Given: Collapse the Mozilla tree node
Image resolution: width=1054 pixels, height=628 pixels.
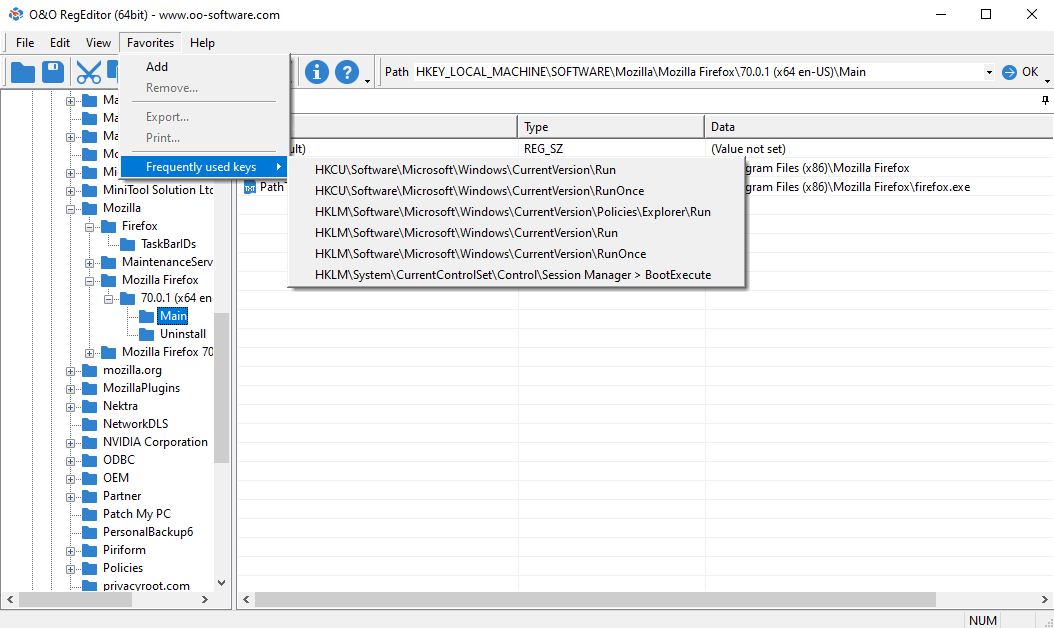Looking at the screenshot, I should (71, 209).
